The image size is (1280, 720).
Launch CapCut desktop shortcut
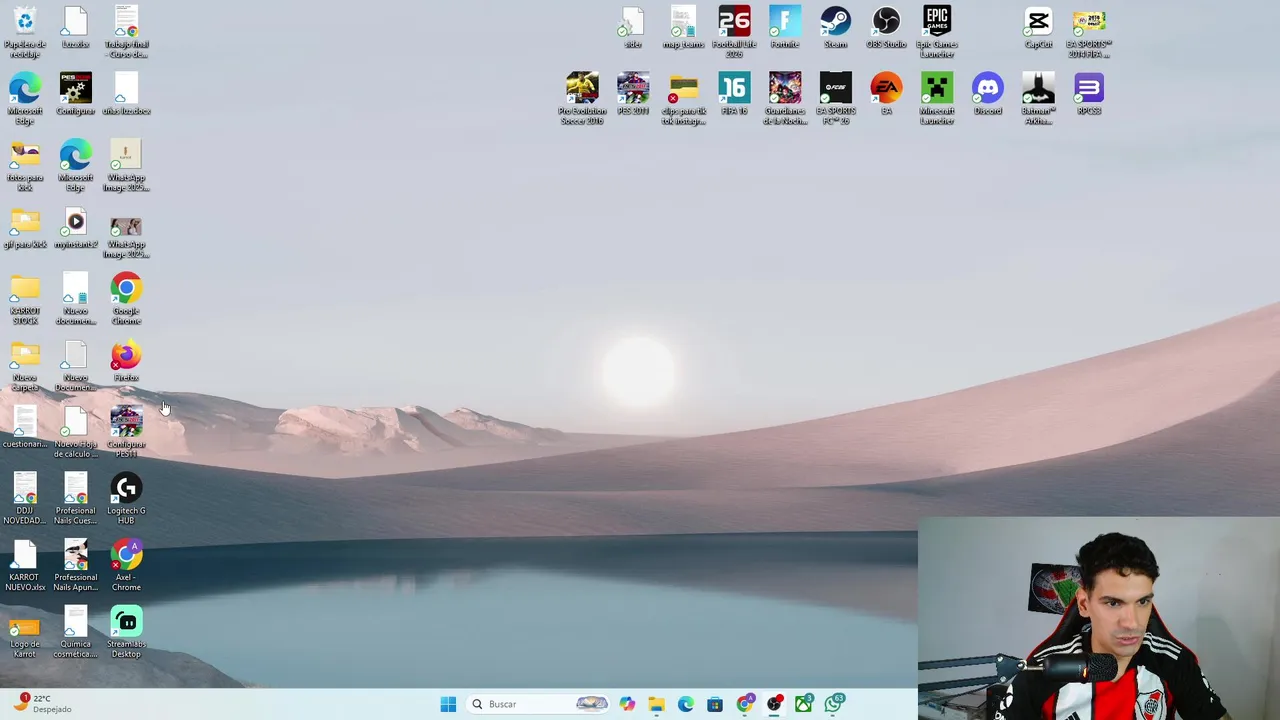click(1038, 27)
